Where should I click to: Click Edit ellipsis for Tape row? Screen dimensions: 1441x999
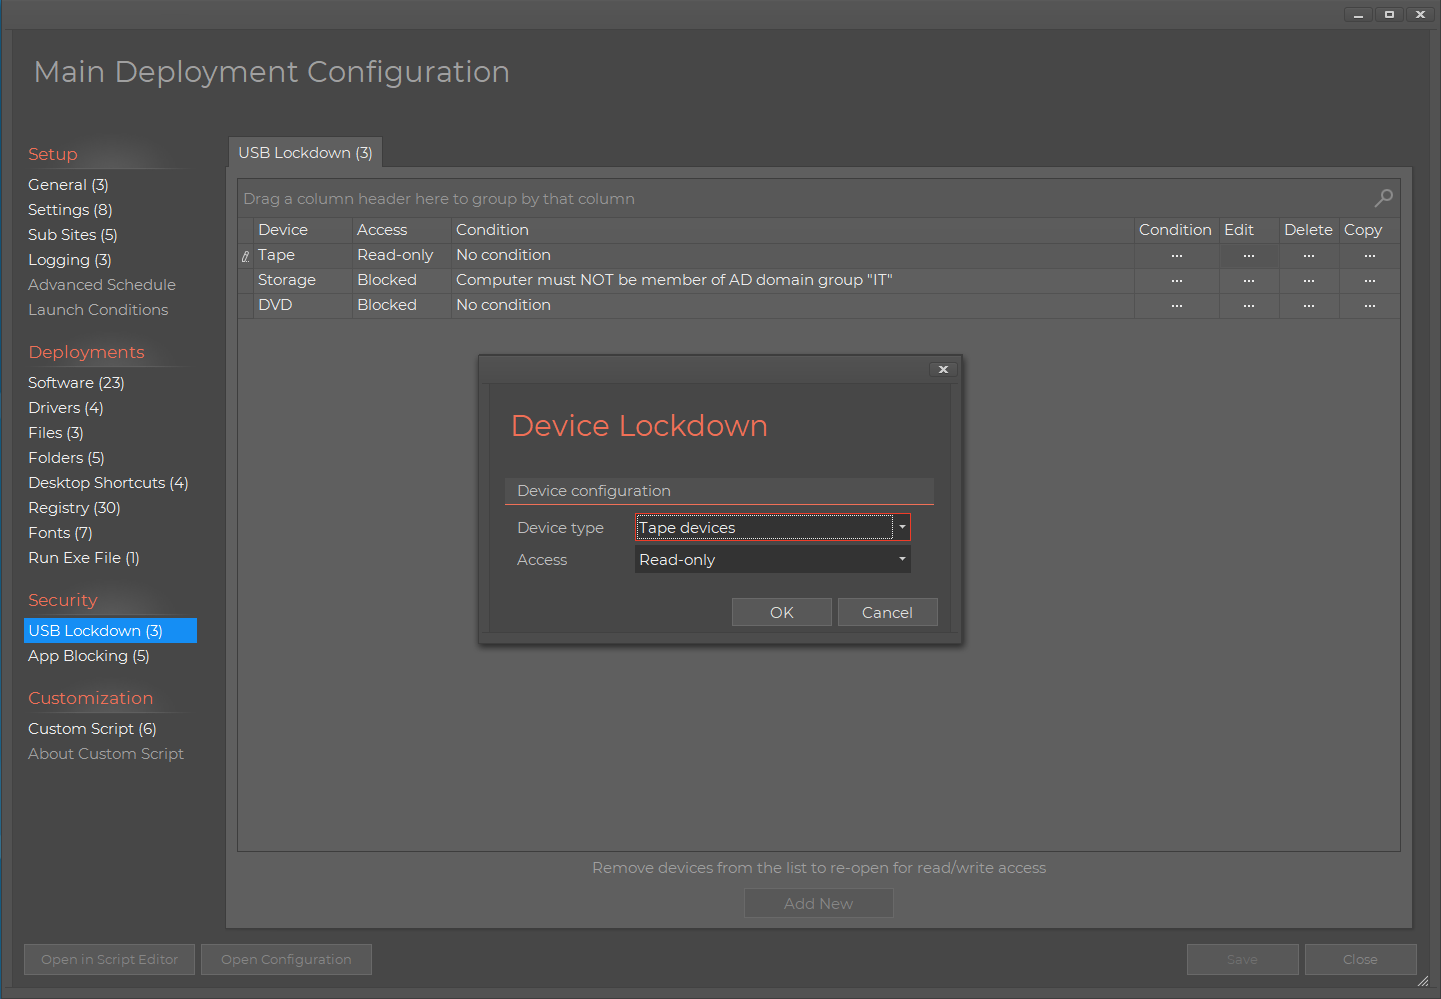click(1249, 255)
